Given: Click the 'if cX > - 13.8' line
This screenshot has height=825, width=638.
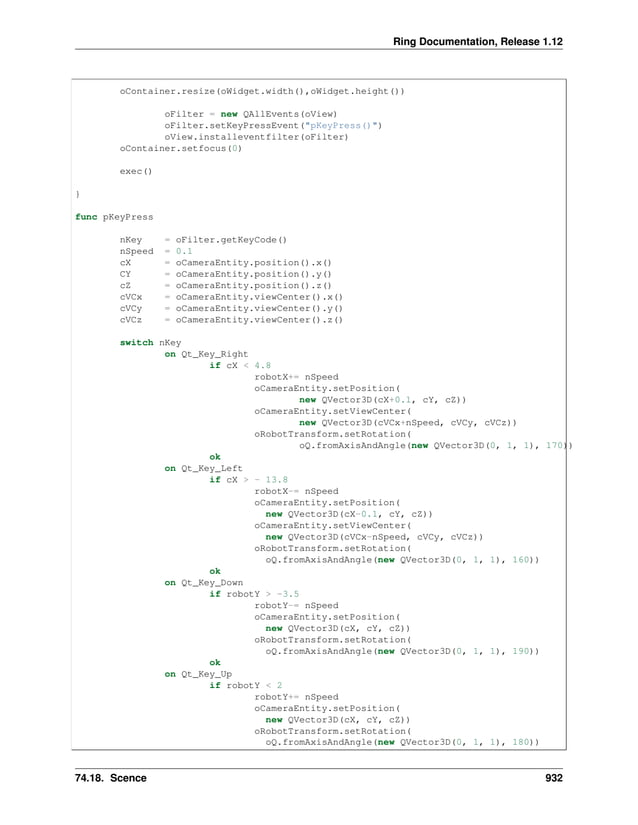Looking at the screenshot, I should tap(248, 480).
